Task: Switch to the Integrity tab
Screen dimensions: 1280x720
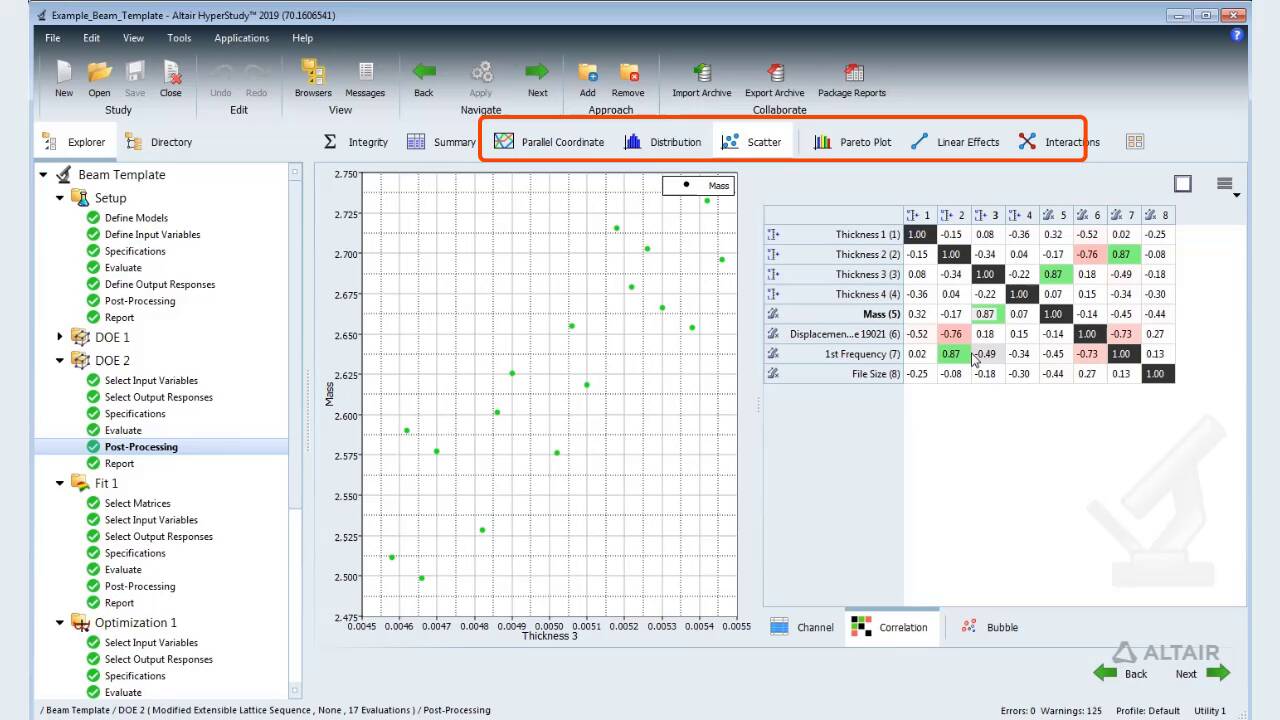Action: [x=356, y=142]
